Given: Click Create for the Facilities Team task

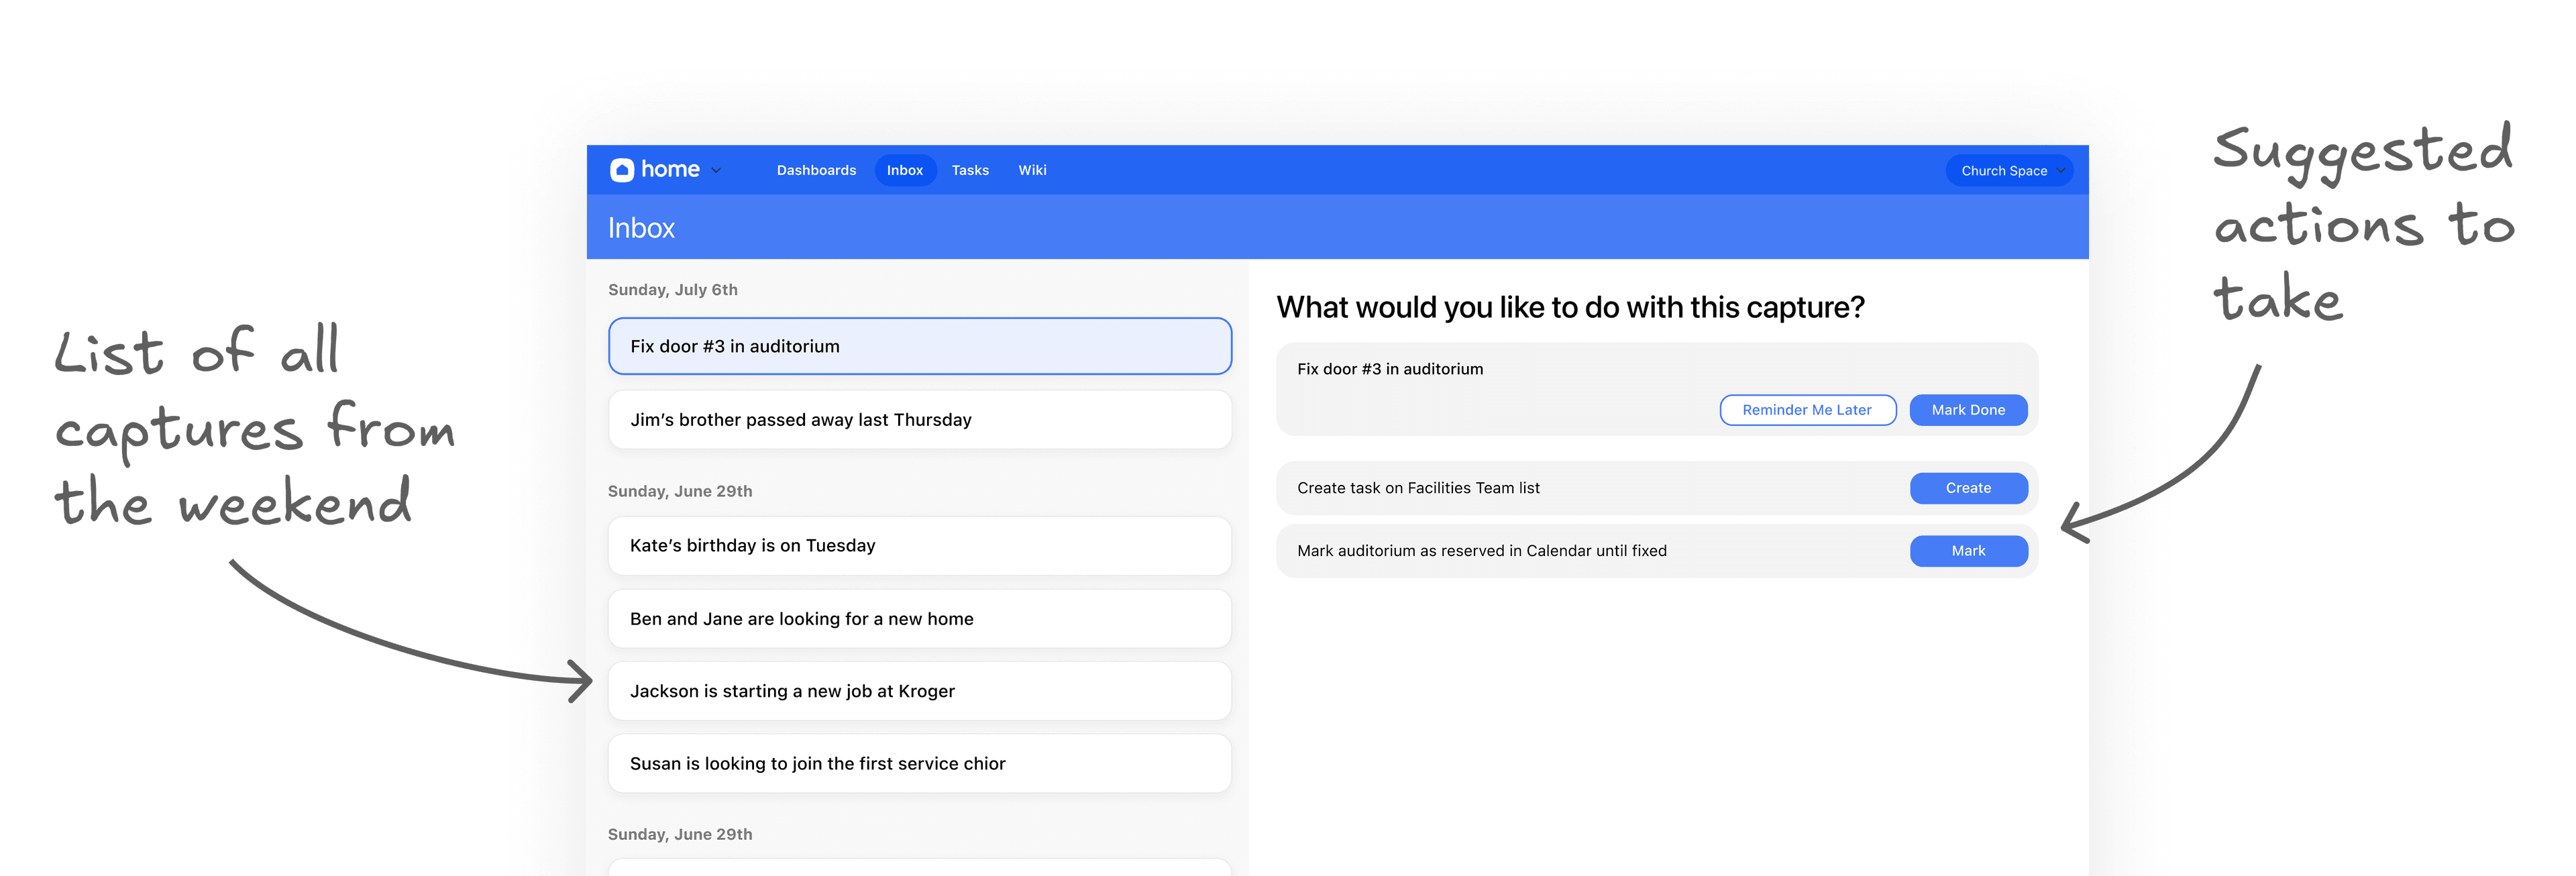Looking at the screenshot, I should 1967,487.
